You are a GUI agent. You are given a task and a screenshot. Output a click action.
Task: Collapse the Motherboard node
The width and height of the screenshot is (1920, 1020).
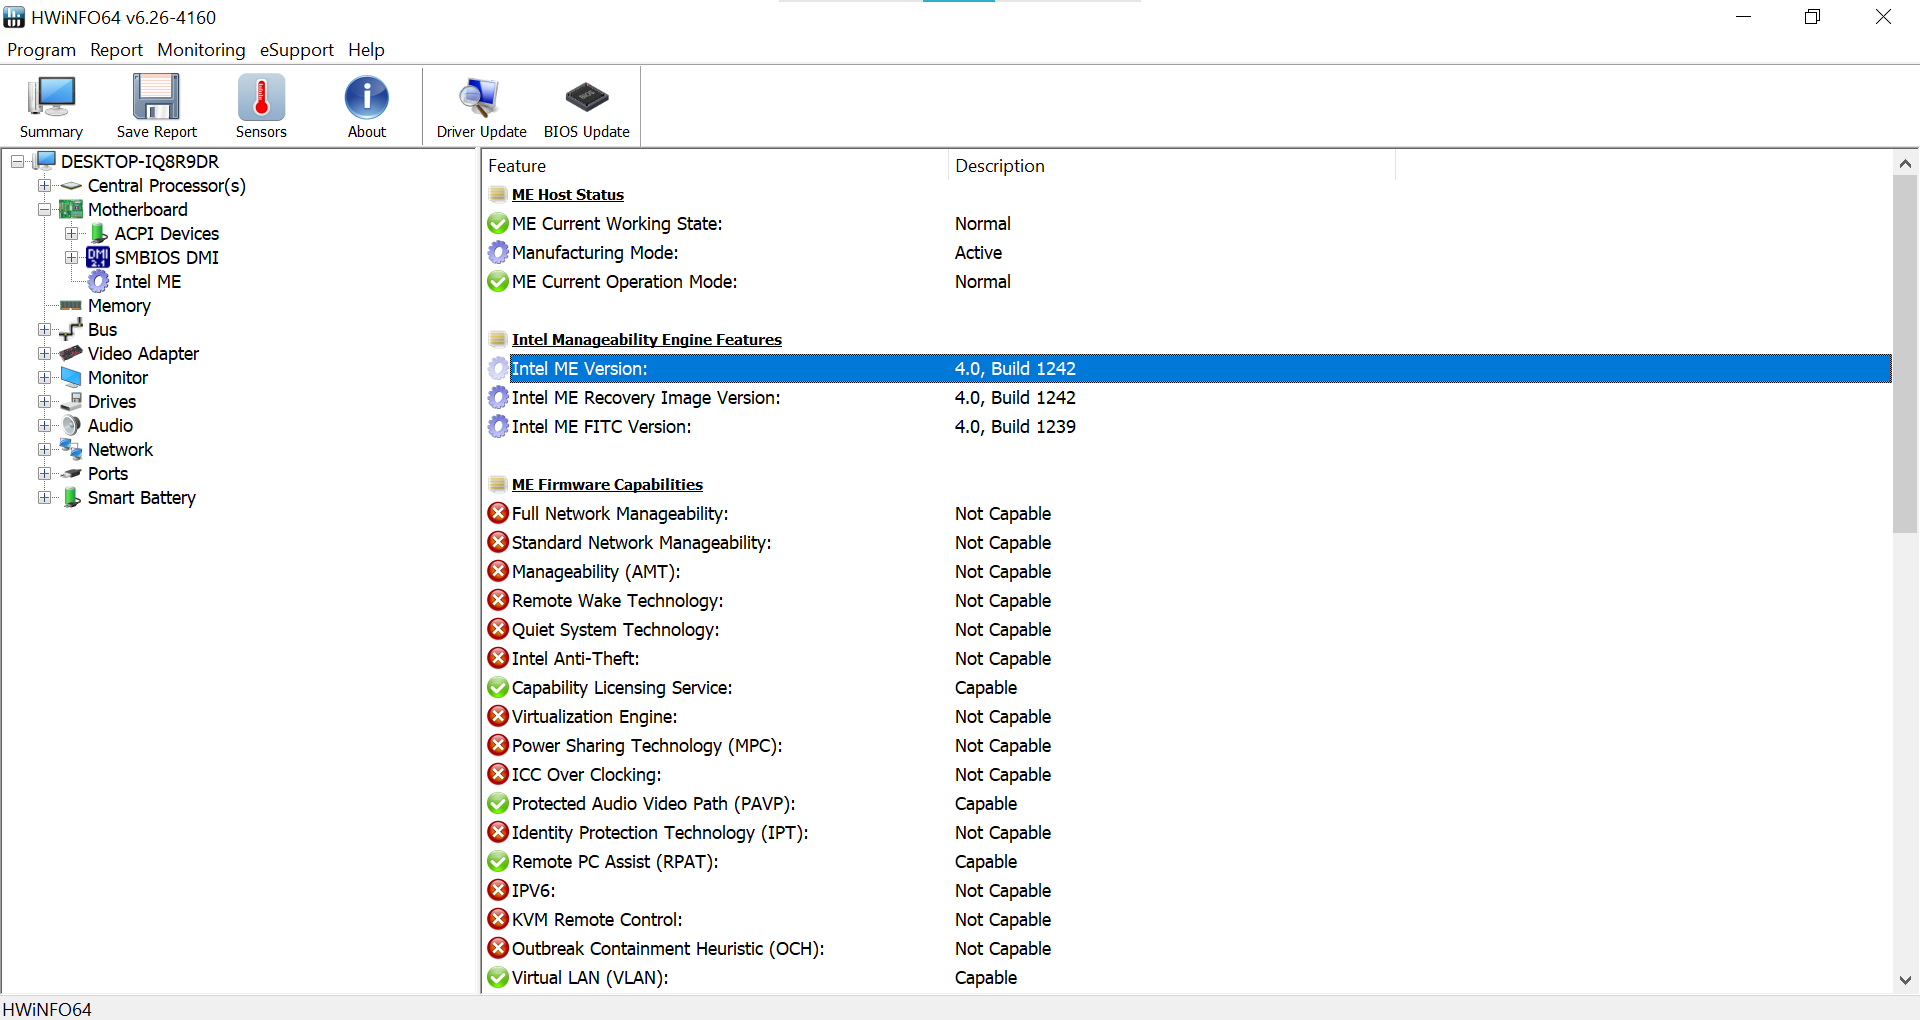[x=45, y=209]
